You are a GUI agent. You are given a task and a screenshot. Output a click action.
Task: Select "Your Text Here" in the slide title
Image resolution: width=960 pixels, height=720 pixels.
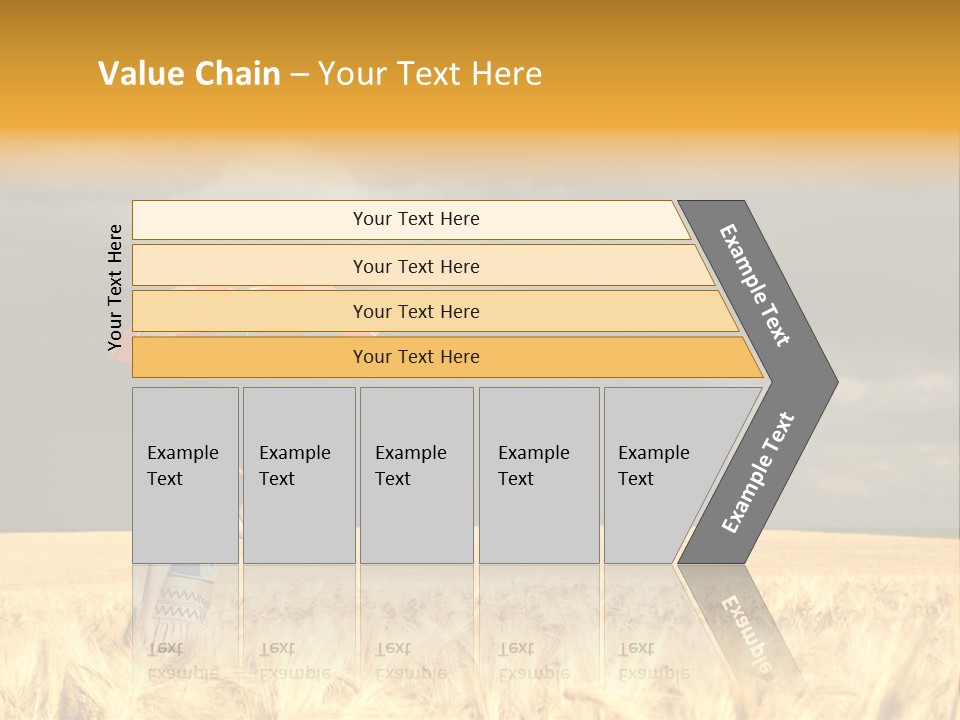430,74
